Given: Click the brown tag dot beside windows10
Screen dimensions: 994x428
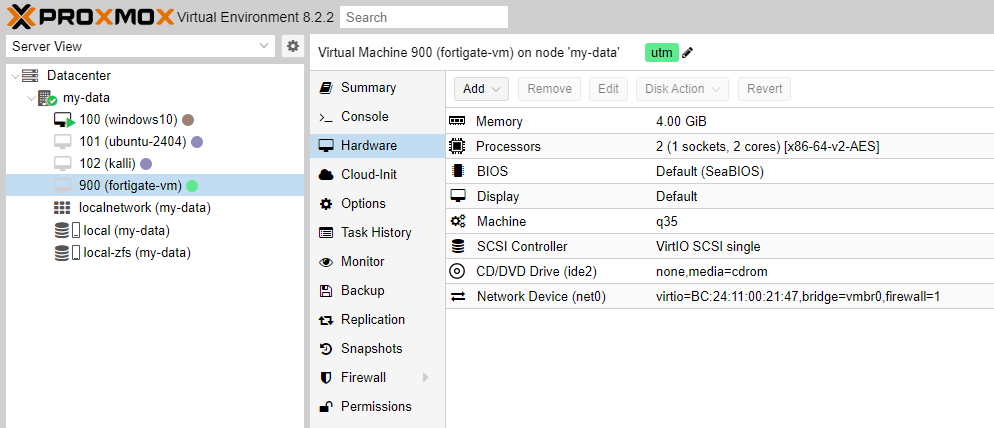Looking at the screenshot, I should [x=188, y=120].
